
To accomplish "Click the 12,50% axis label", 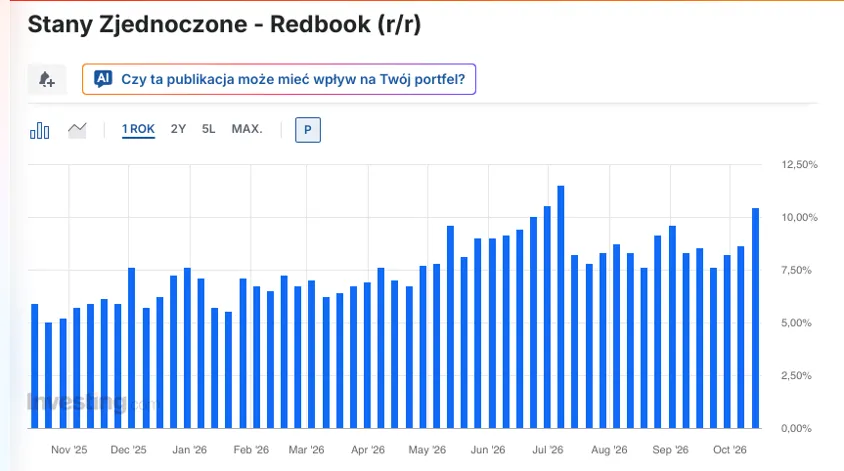I will point(799,165).
